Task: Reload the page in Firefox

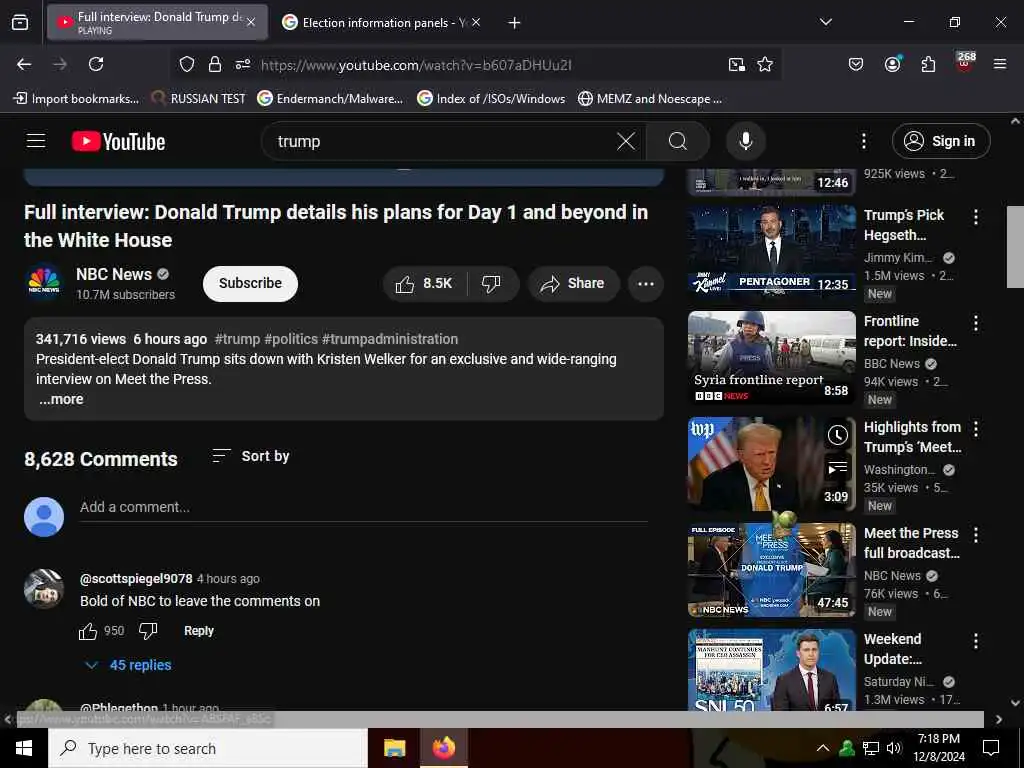Action: (96, 64)
